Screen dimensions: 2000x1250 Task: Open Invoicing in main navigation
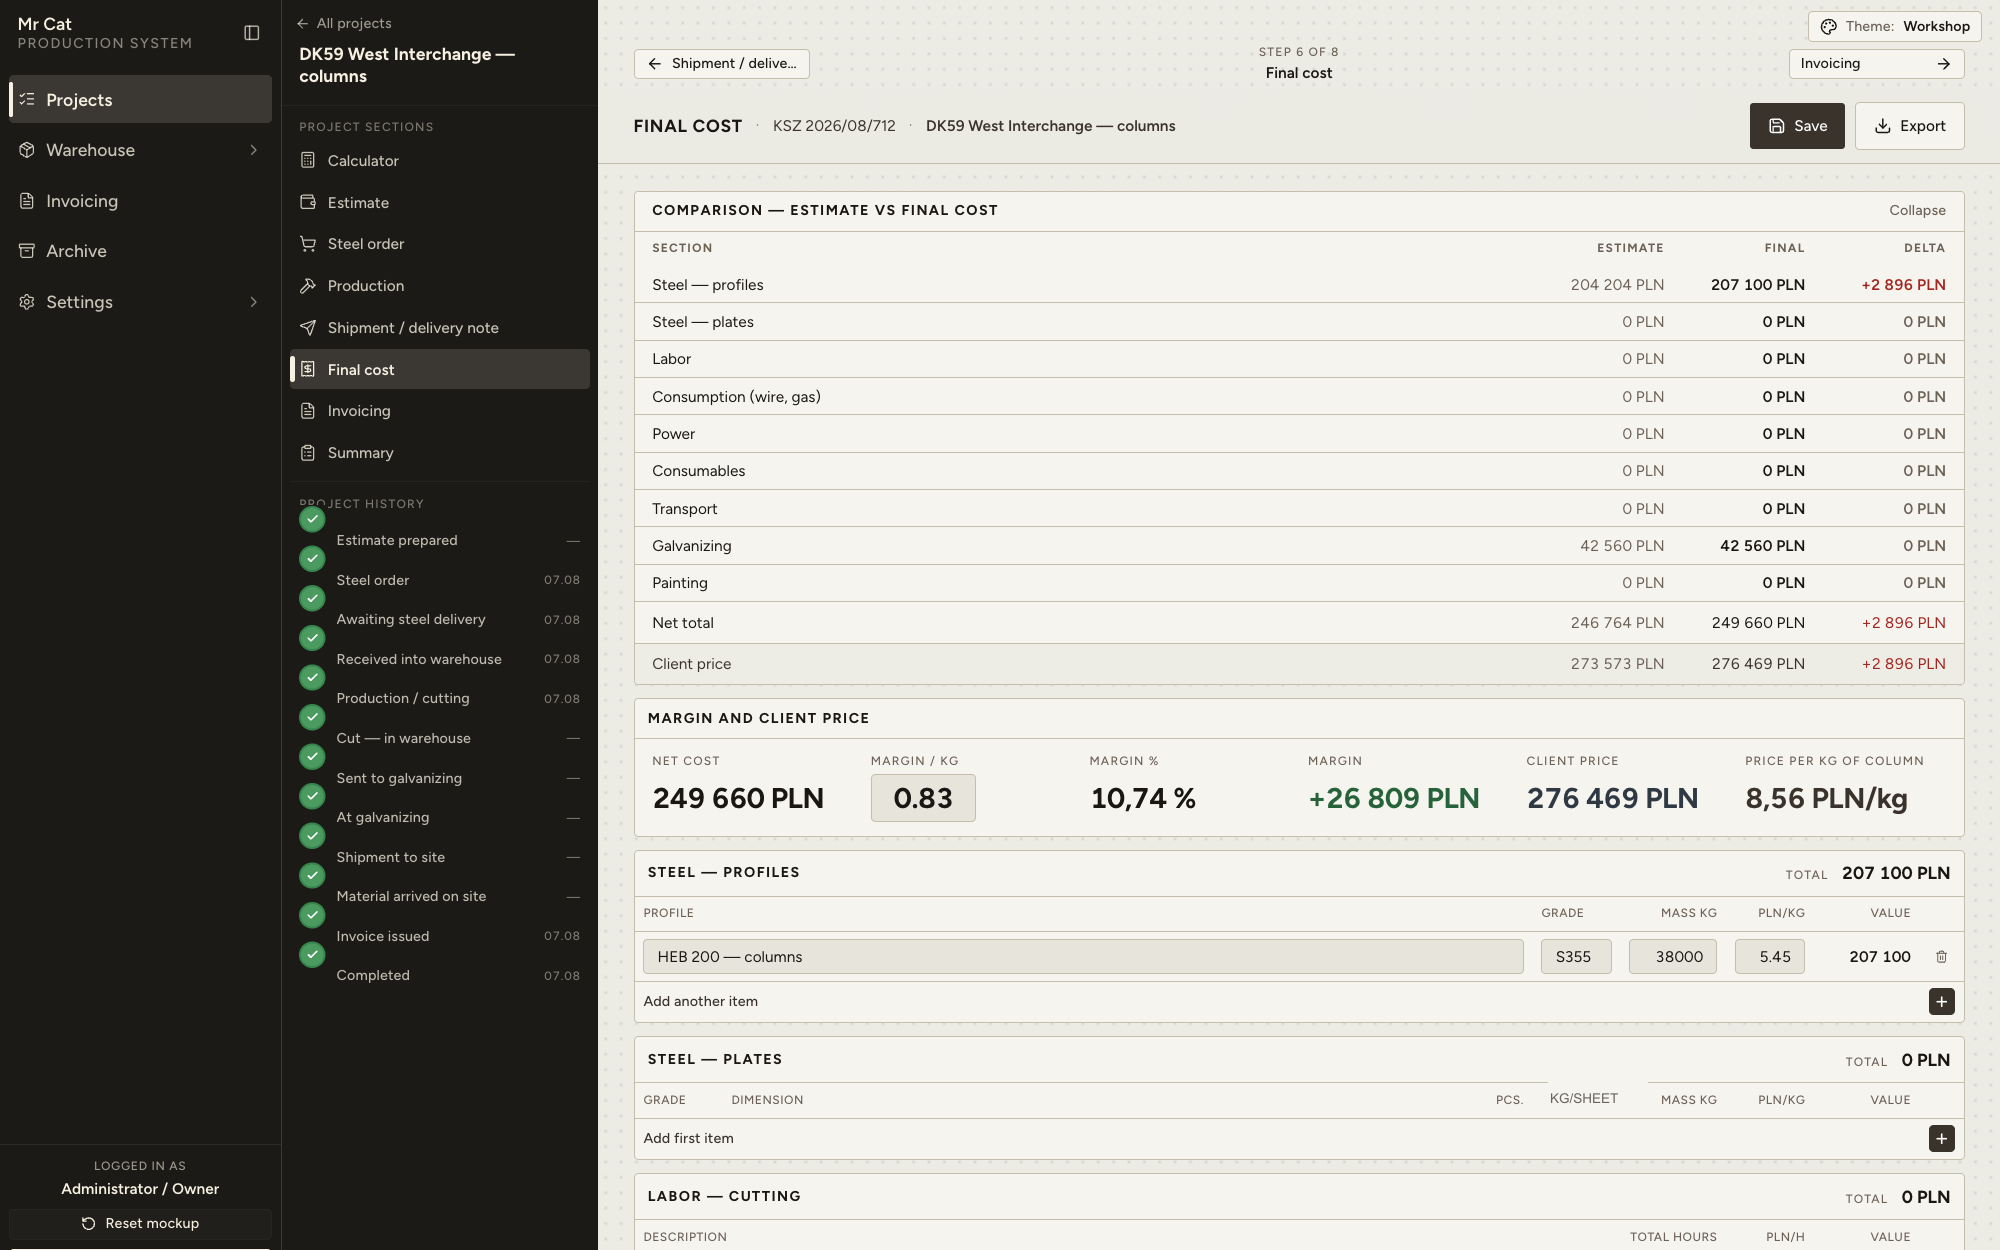pos(140,201)
